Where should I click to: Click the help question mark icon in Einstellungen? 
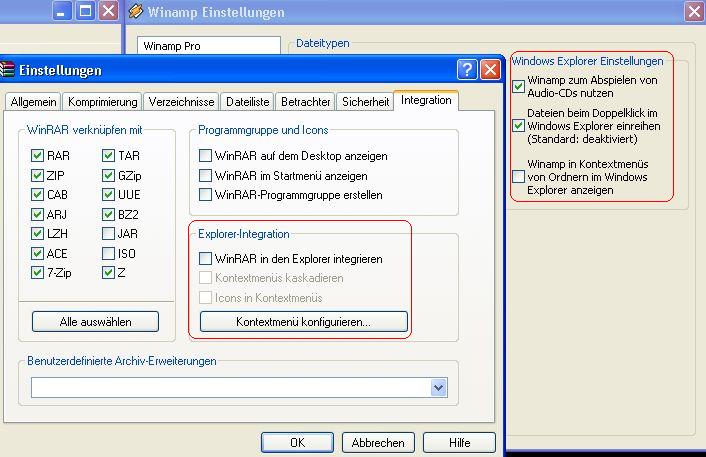point(467,70)
